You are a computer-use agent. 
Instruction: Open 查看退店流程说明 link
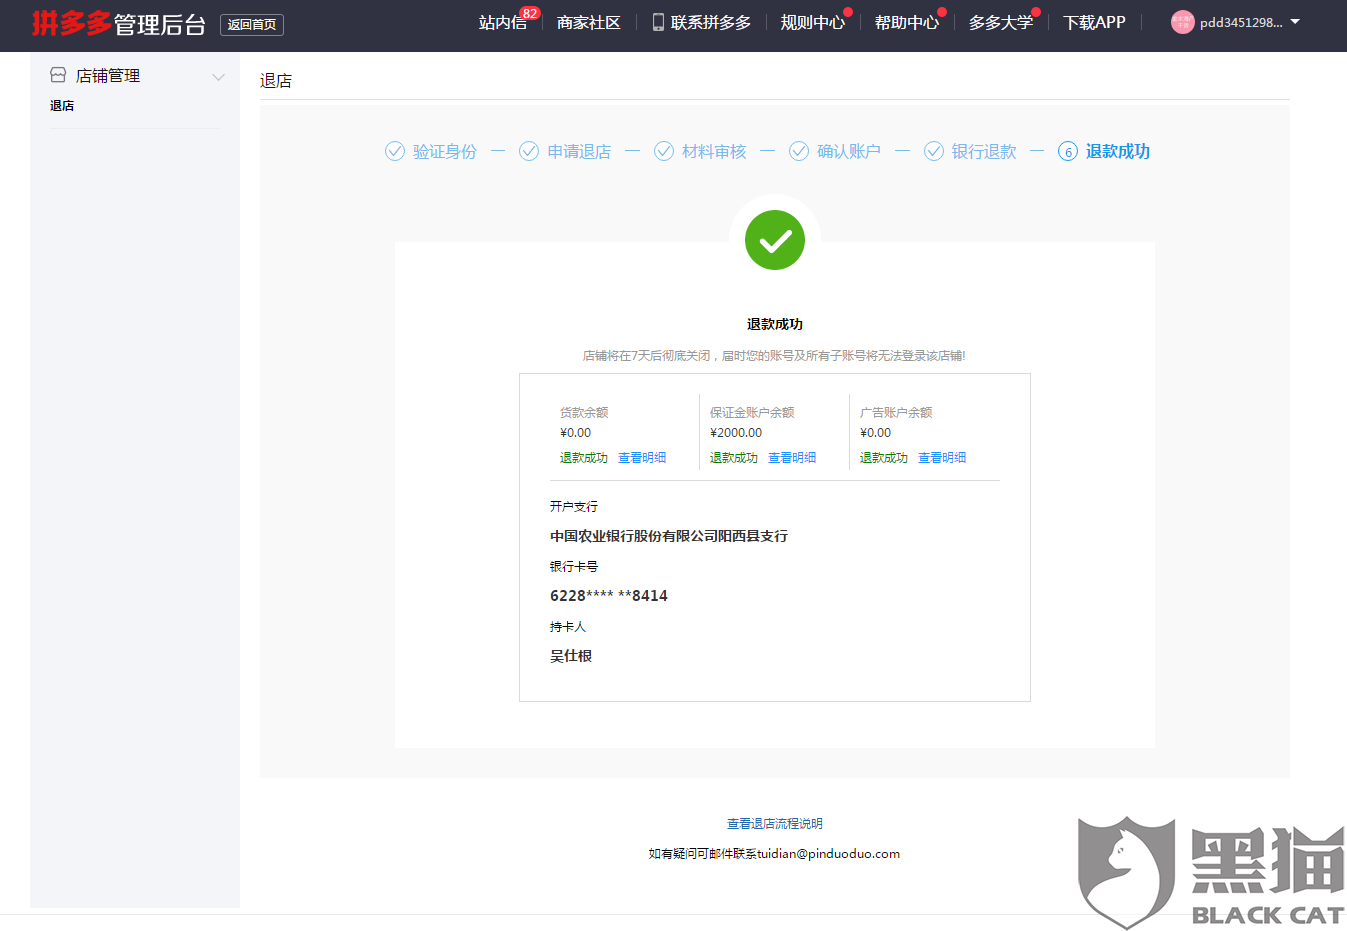pos(775,823)
